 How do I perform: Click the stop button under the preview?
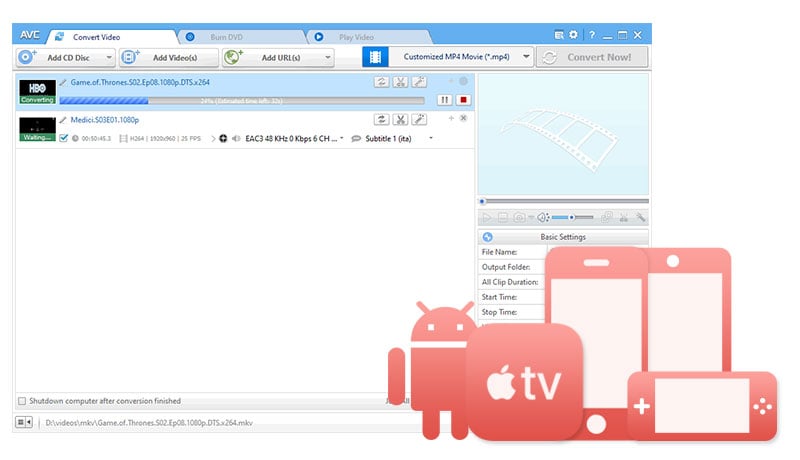(x=503, y=218)
